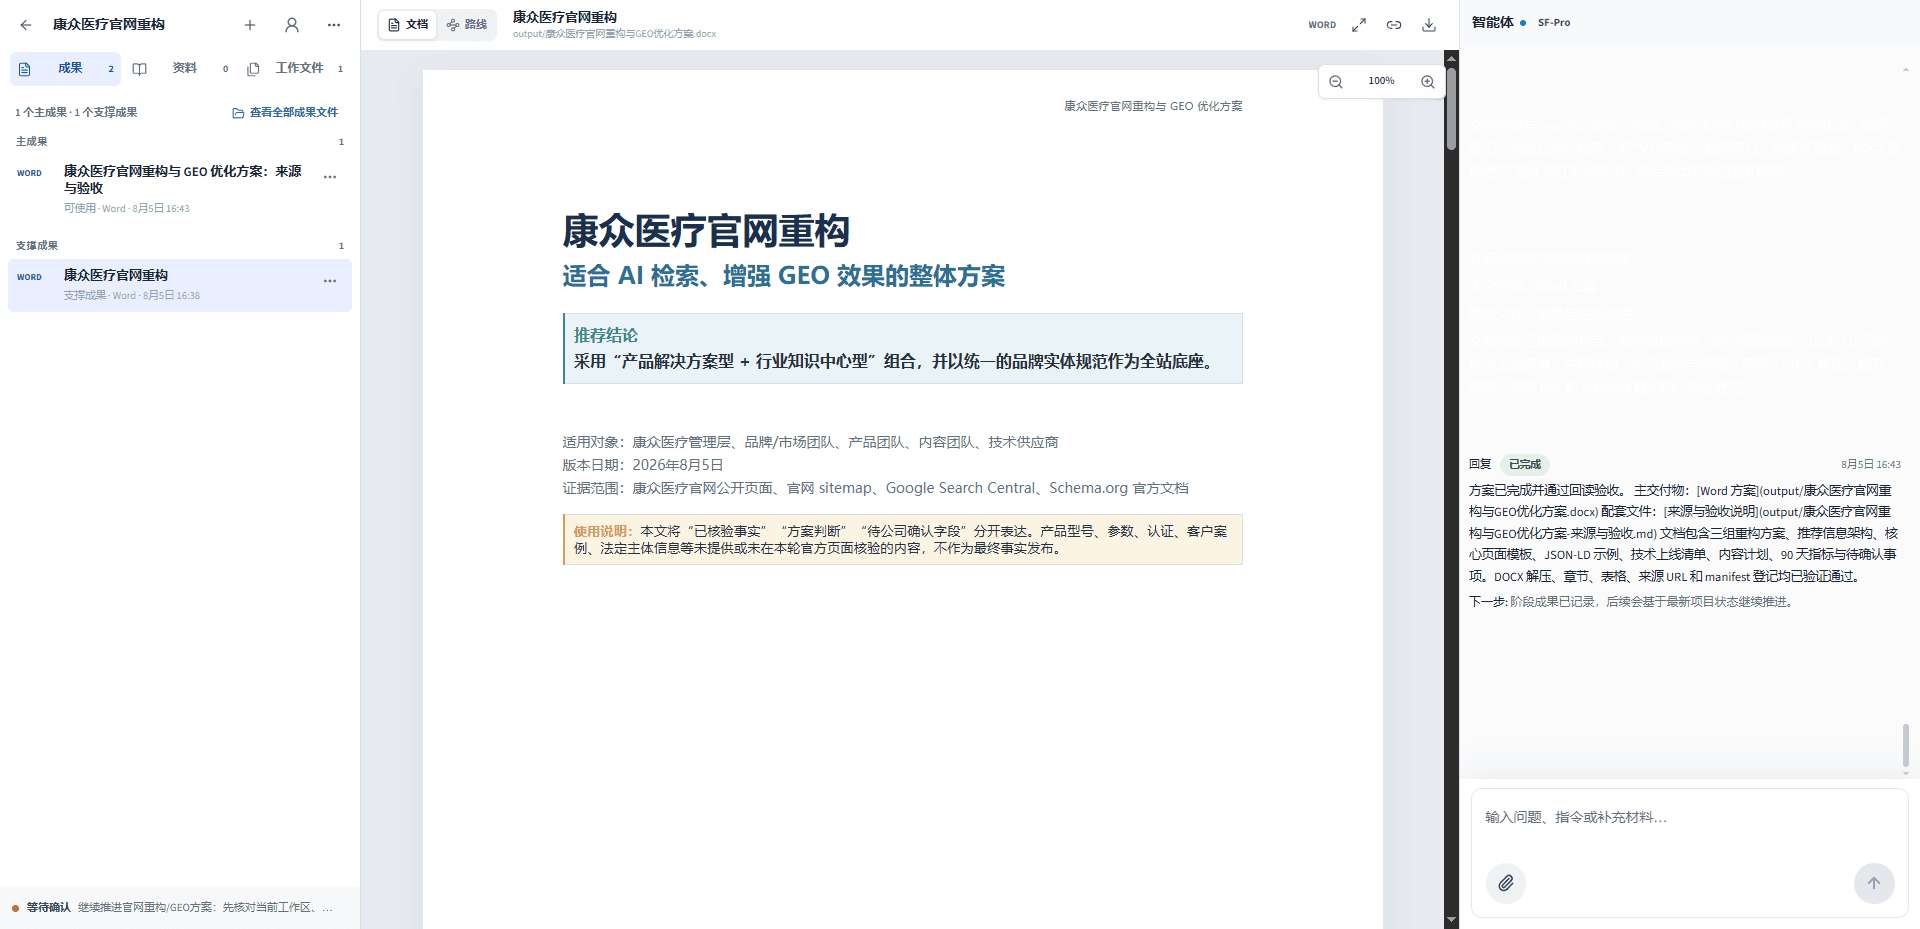The width and height of the screenshot is (1920, 929).
Task: Send message with up-arrow button
Action: (x=1874, y=883)
